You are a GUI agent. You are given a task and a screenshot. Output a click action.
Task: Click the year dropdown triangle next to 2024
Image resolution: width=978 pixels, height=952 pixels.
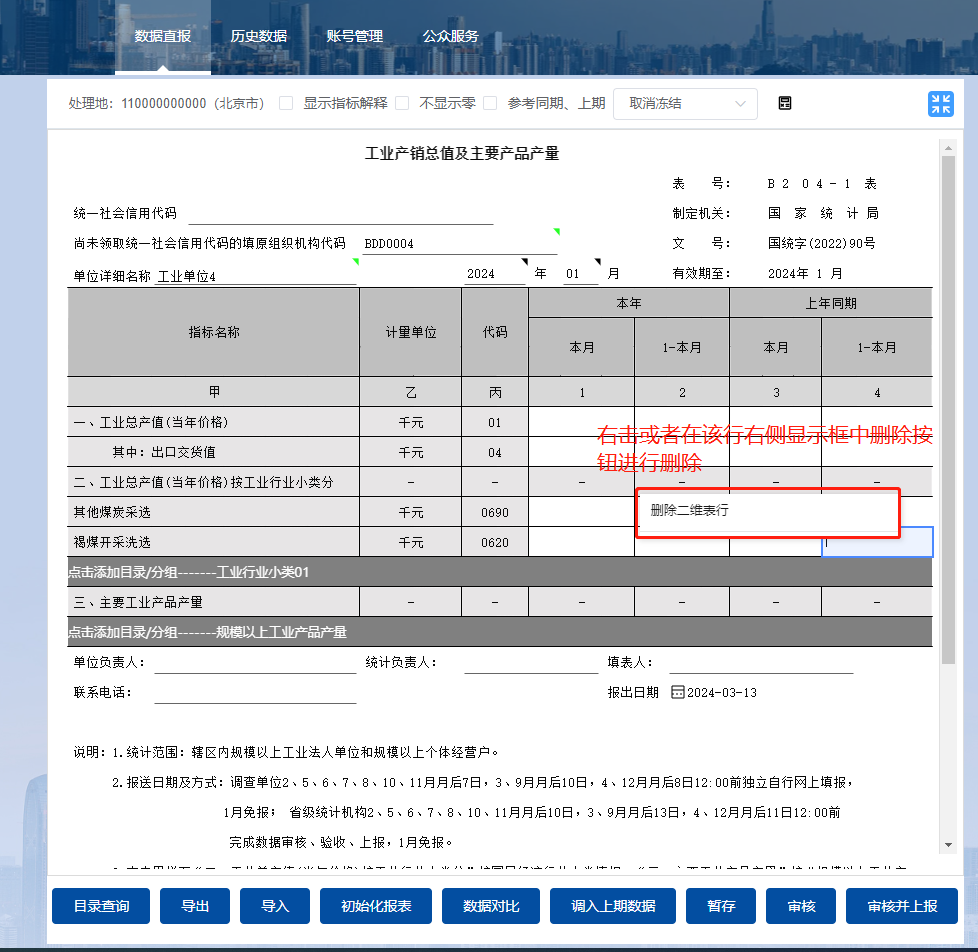(524, 263)
